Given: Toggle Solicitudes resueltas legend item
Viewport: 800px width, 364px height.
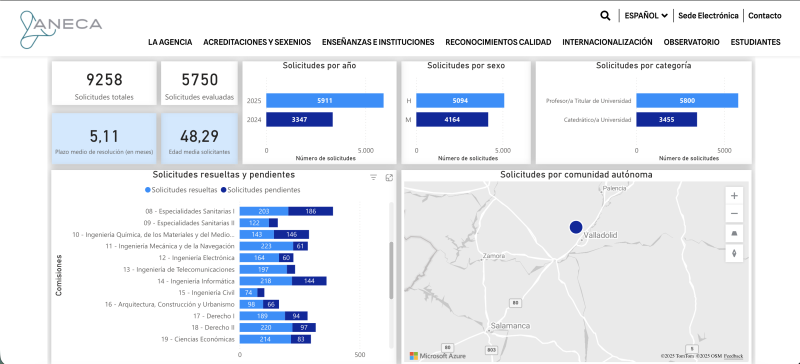Looking at the screenshot, I should [181, 190].
